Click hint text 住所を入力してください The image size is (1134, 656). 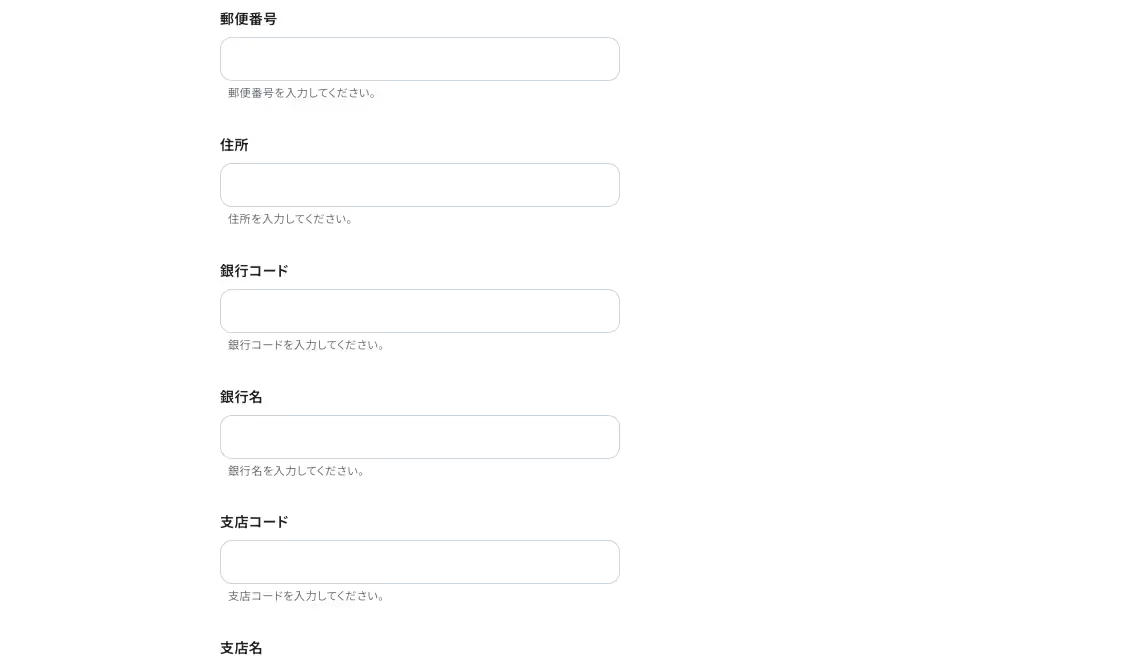(290, 219)
